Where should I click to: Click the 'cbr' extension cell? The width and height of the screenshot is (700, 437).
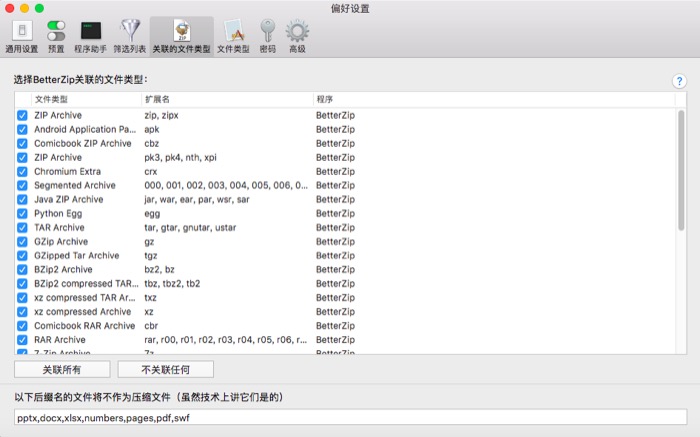coord(151,326)
